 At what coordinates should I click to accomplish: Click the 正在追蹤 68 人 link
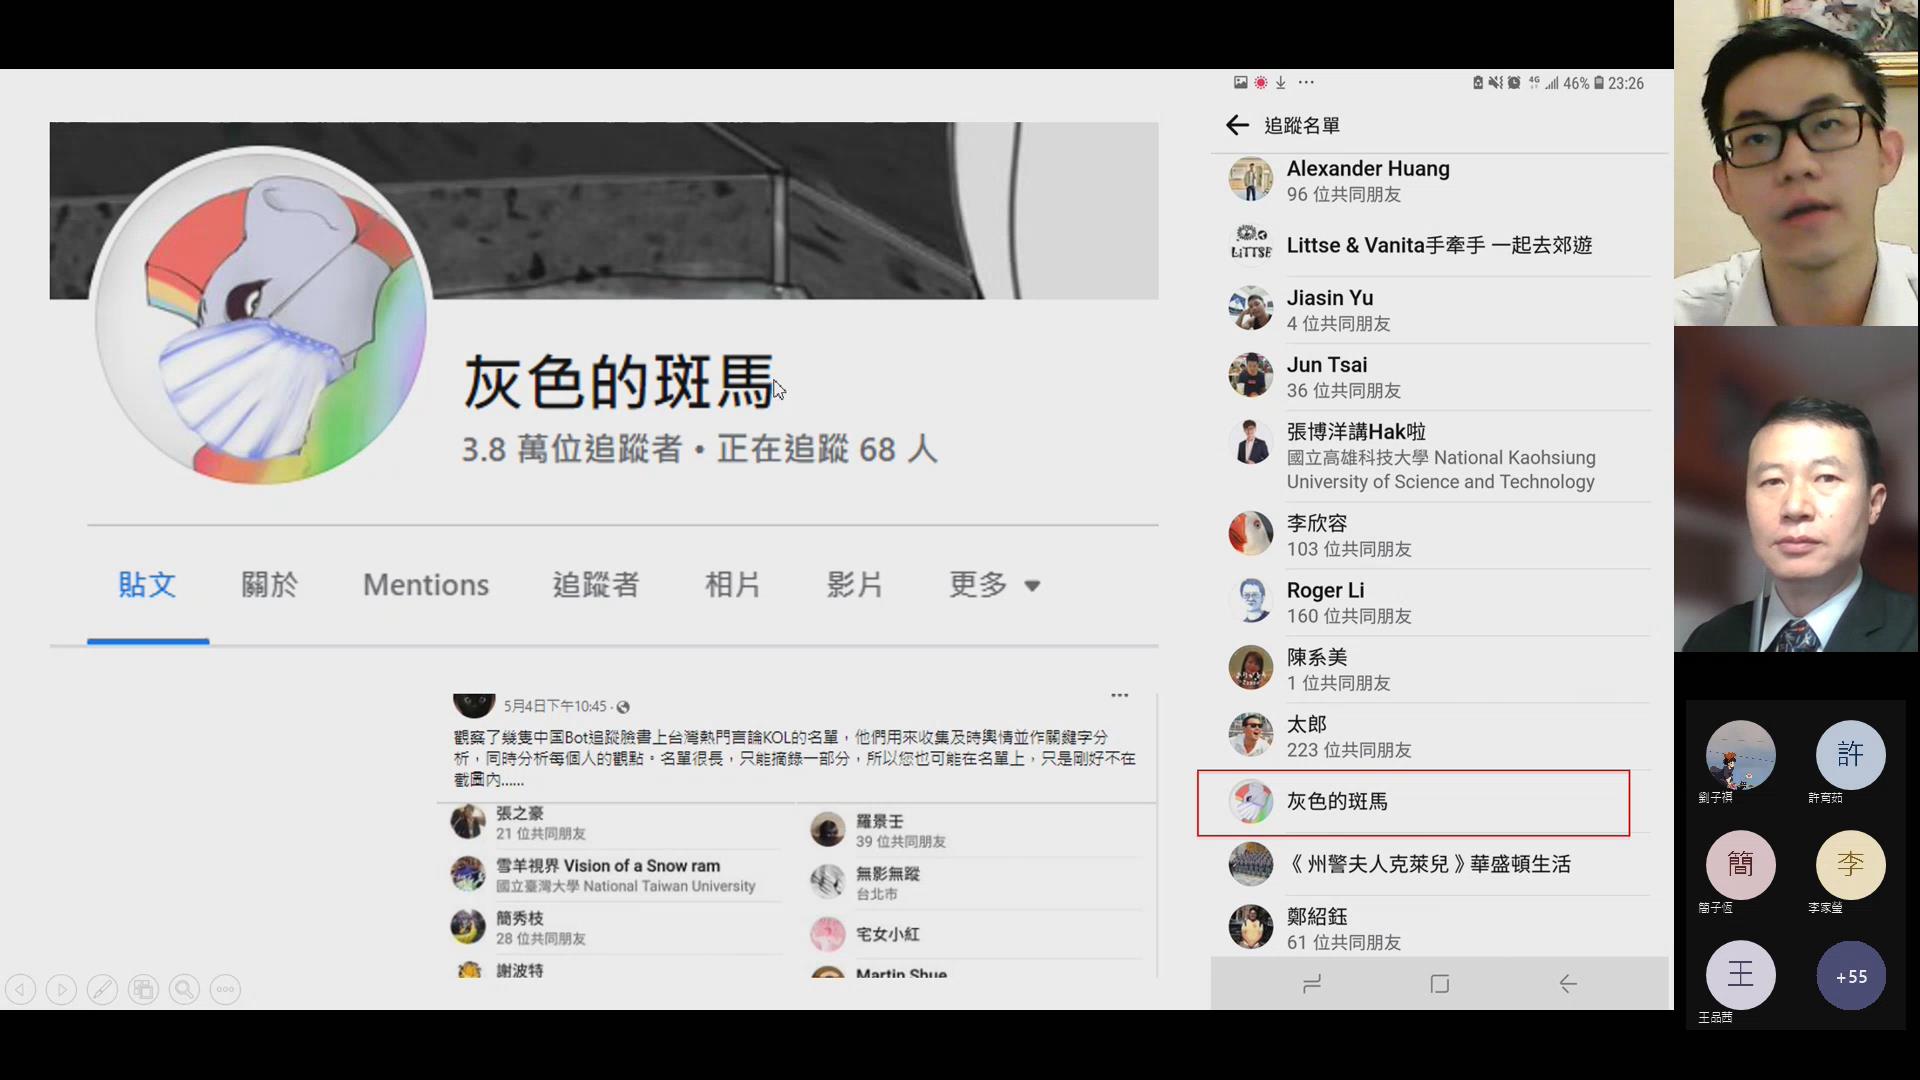click(826, 449)
